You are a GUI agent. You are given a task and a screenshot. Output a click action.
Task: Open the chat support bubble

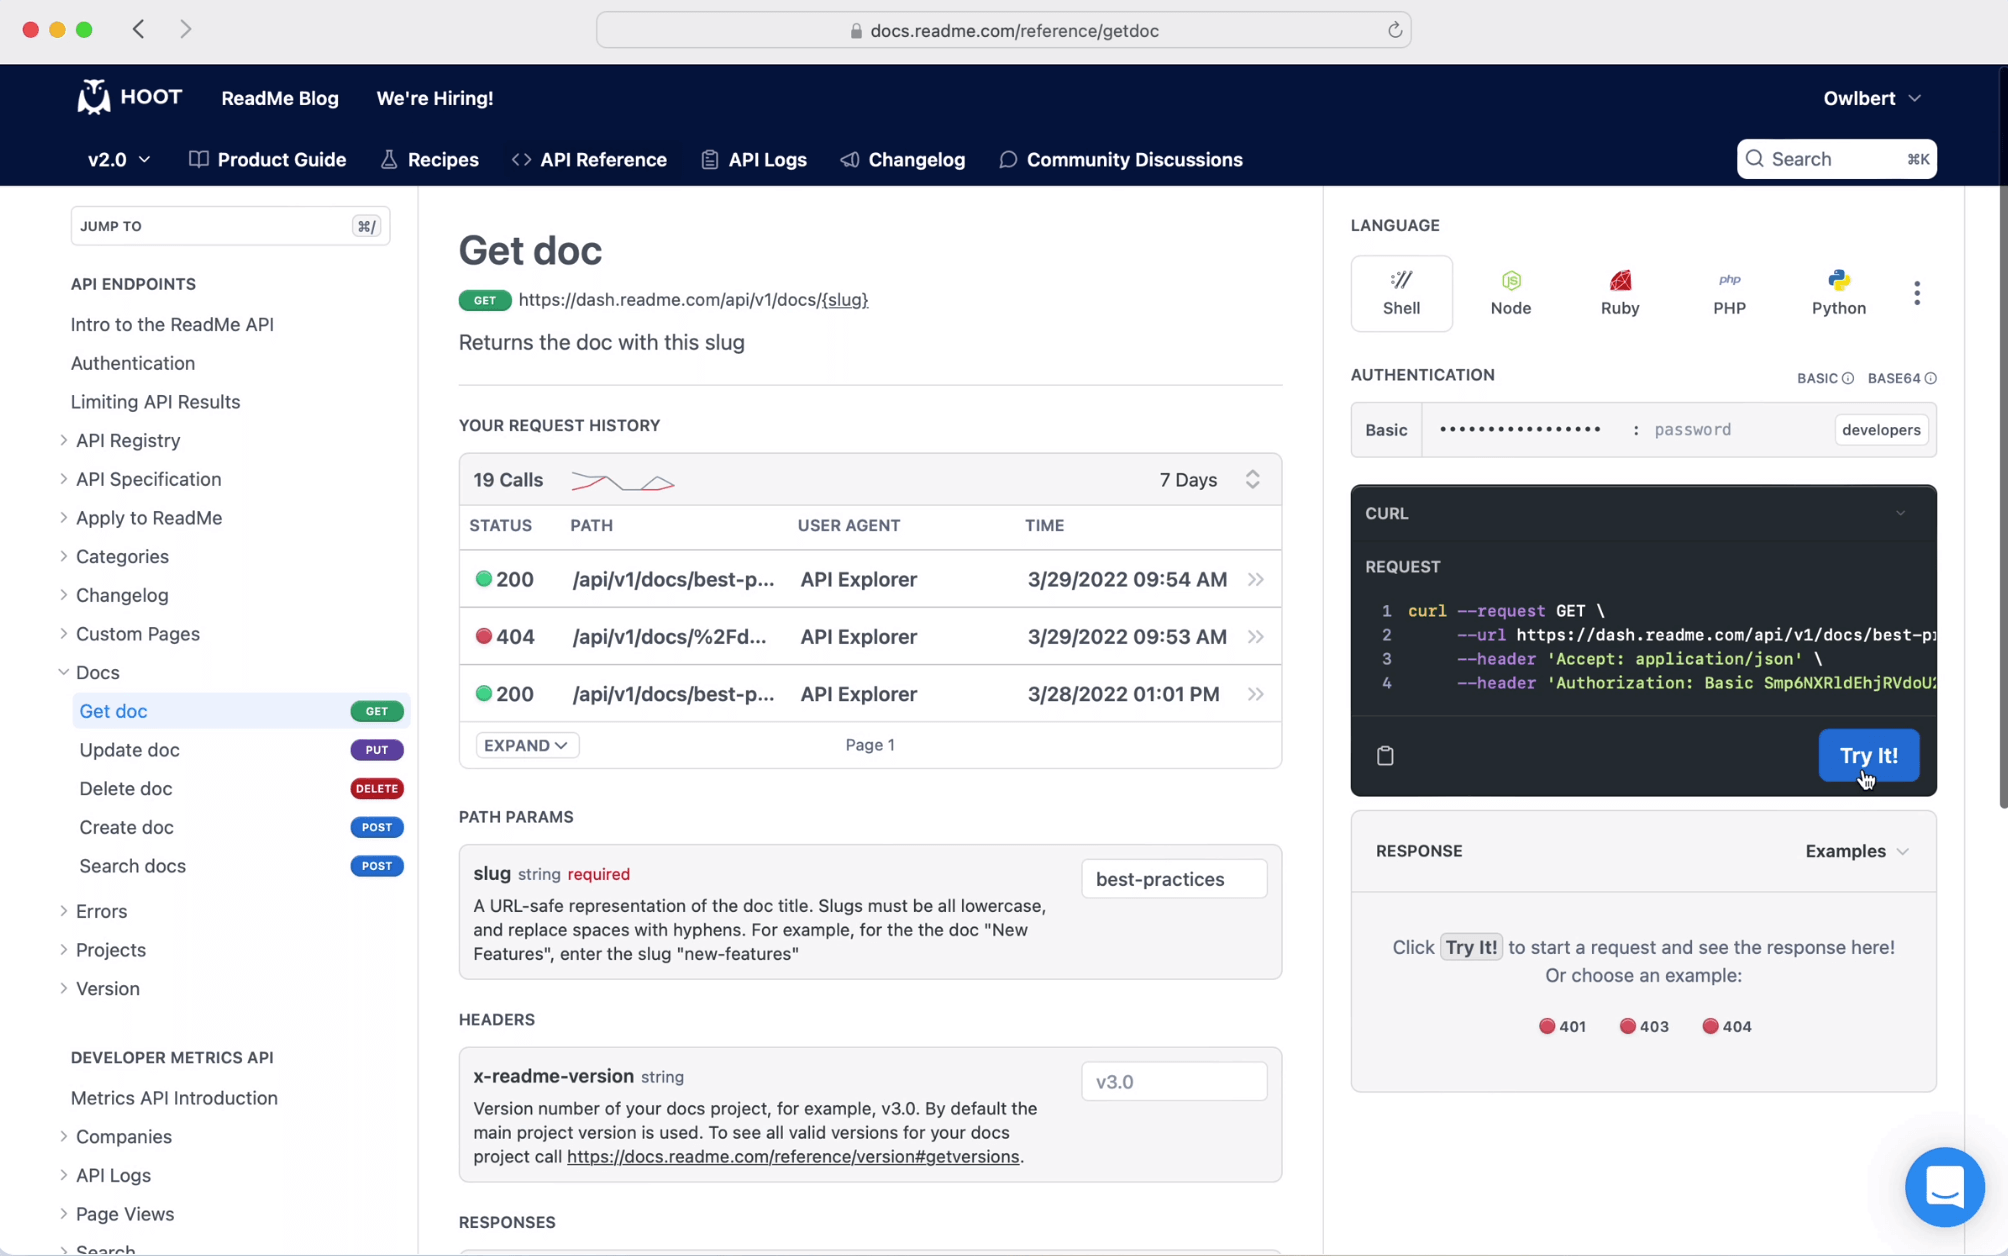[1943, 1186]
